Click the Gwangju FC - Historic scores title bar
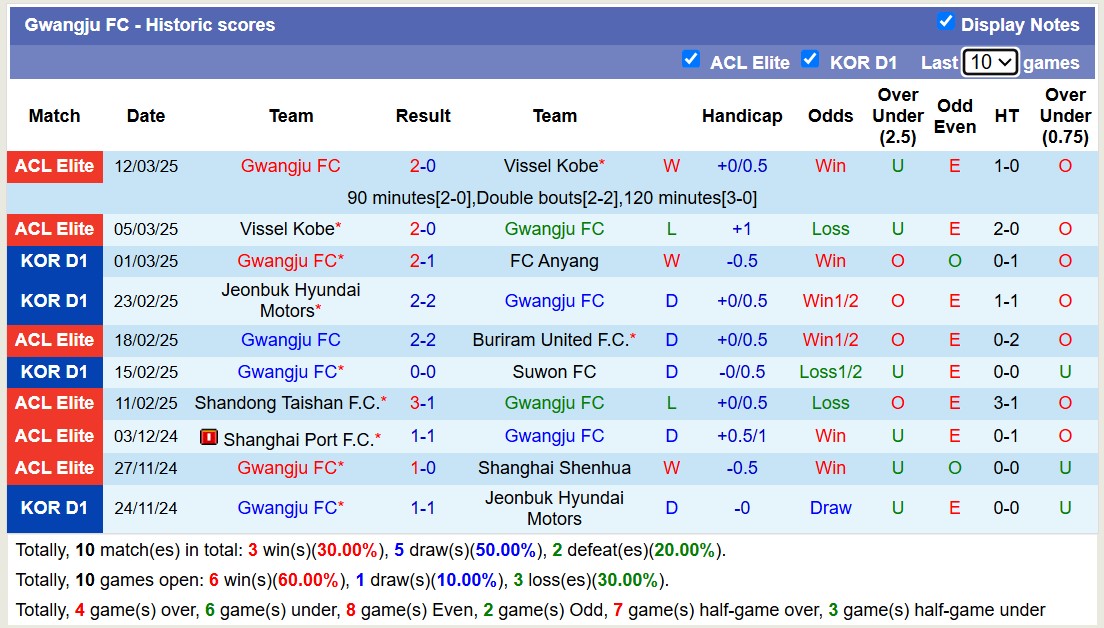1104x628 pixels. pyautogui.click(x=151, y=24)
